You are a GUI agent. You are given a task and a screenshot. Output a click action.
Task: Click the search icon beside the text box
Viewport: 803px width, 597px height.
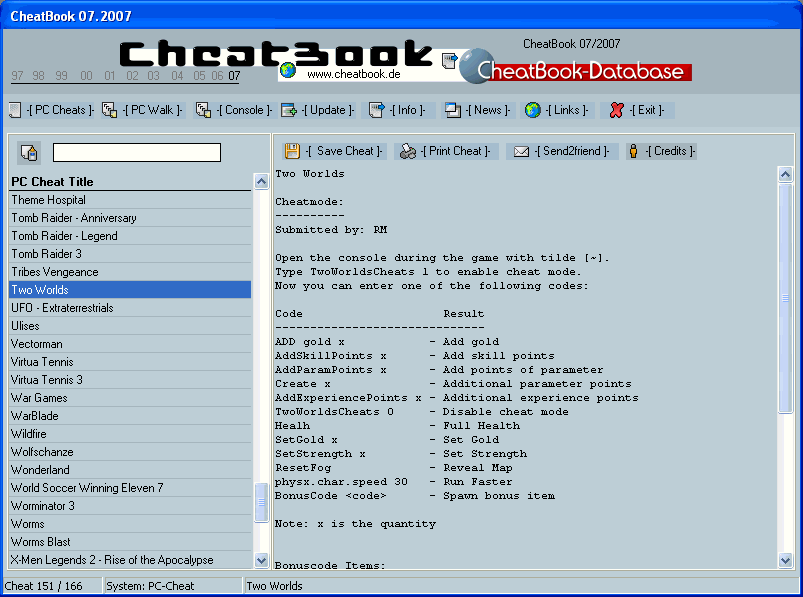pyautogui.click(x=29, y=153)
